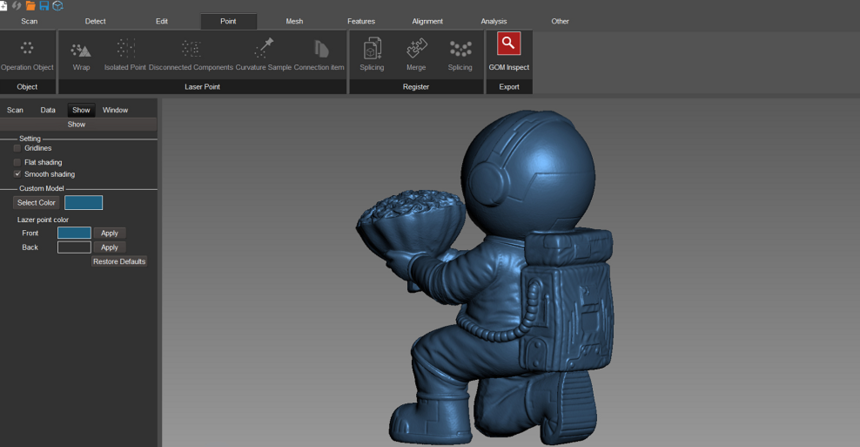Click the Export group label
This screenshot has width=860, height=447.
pos(509,87)
